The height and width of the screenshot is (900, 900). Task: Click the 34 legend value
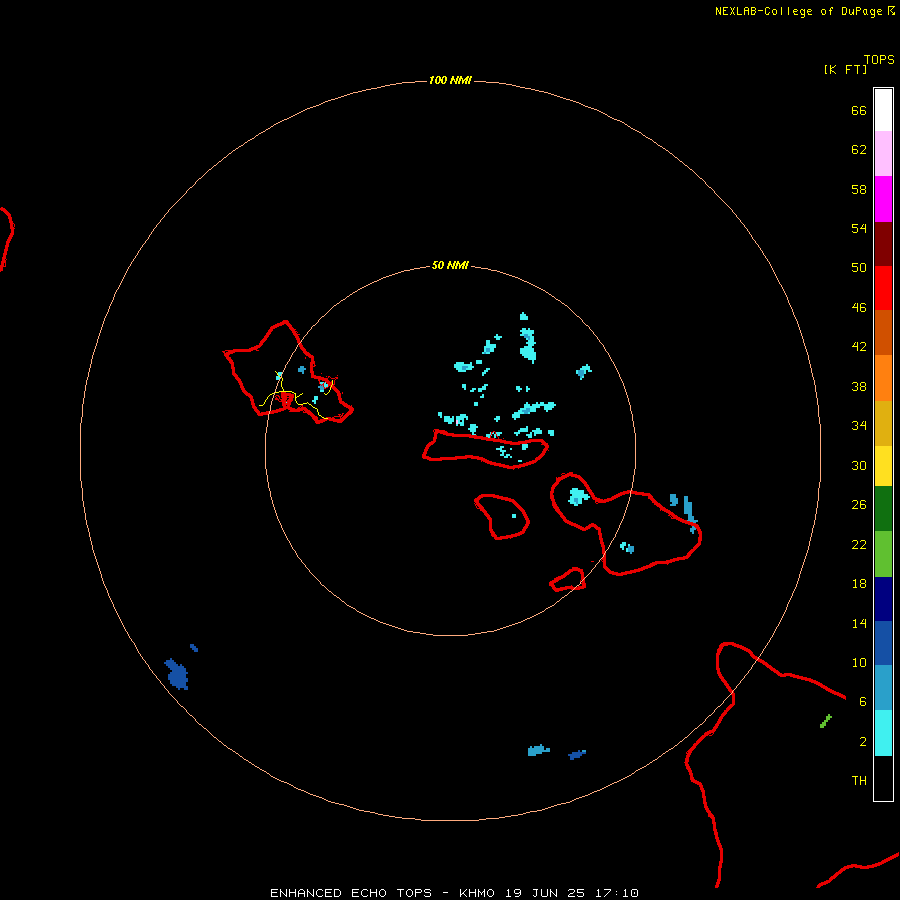pos(859,426)
